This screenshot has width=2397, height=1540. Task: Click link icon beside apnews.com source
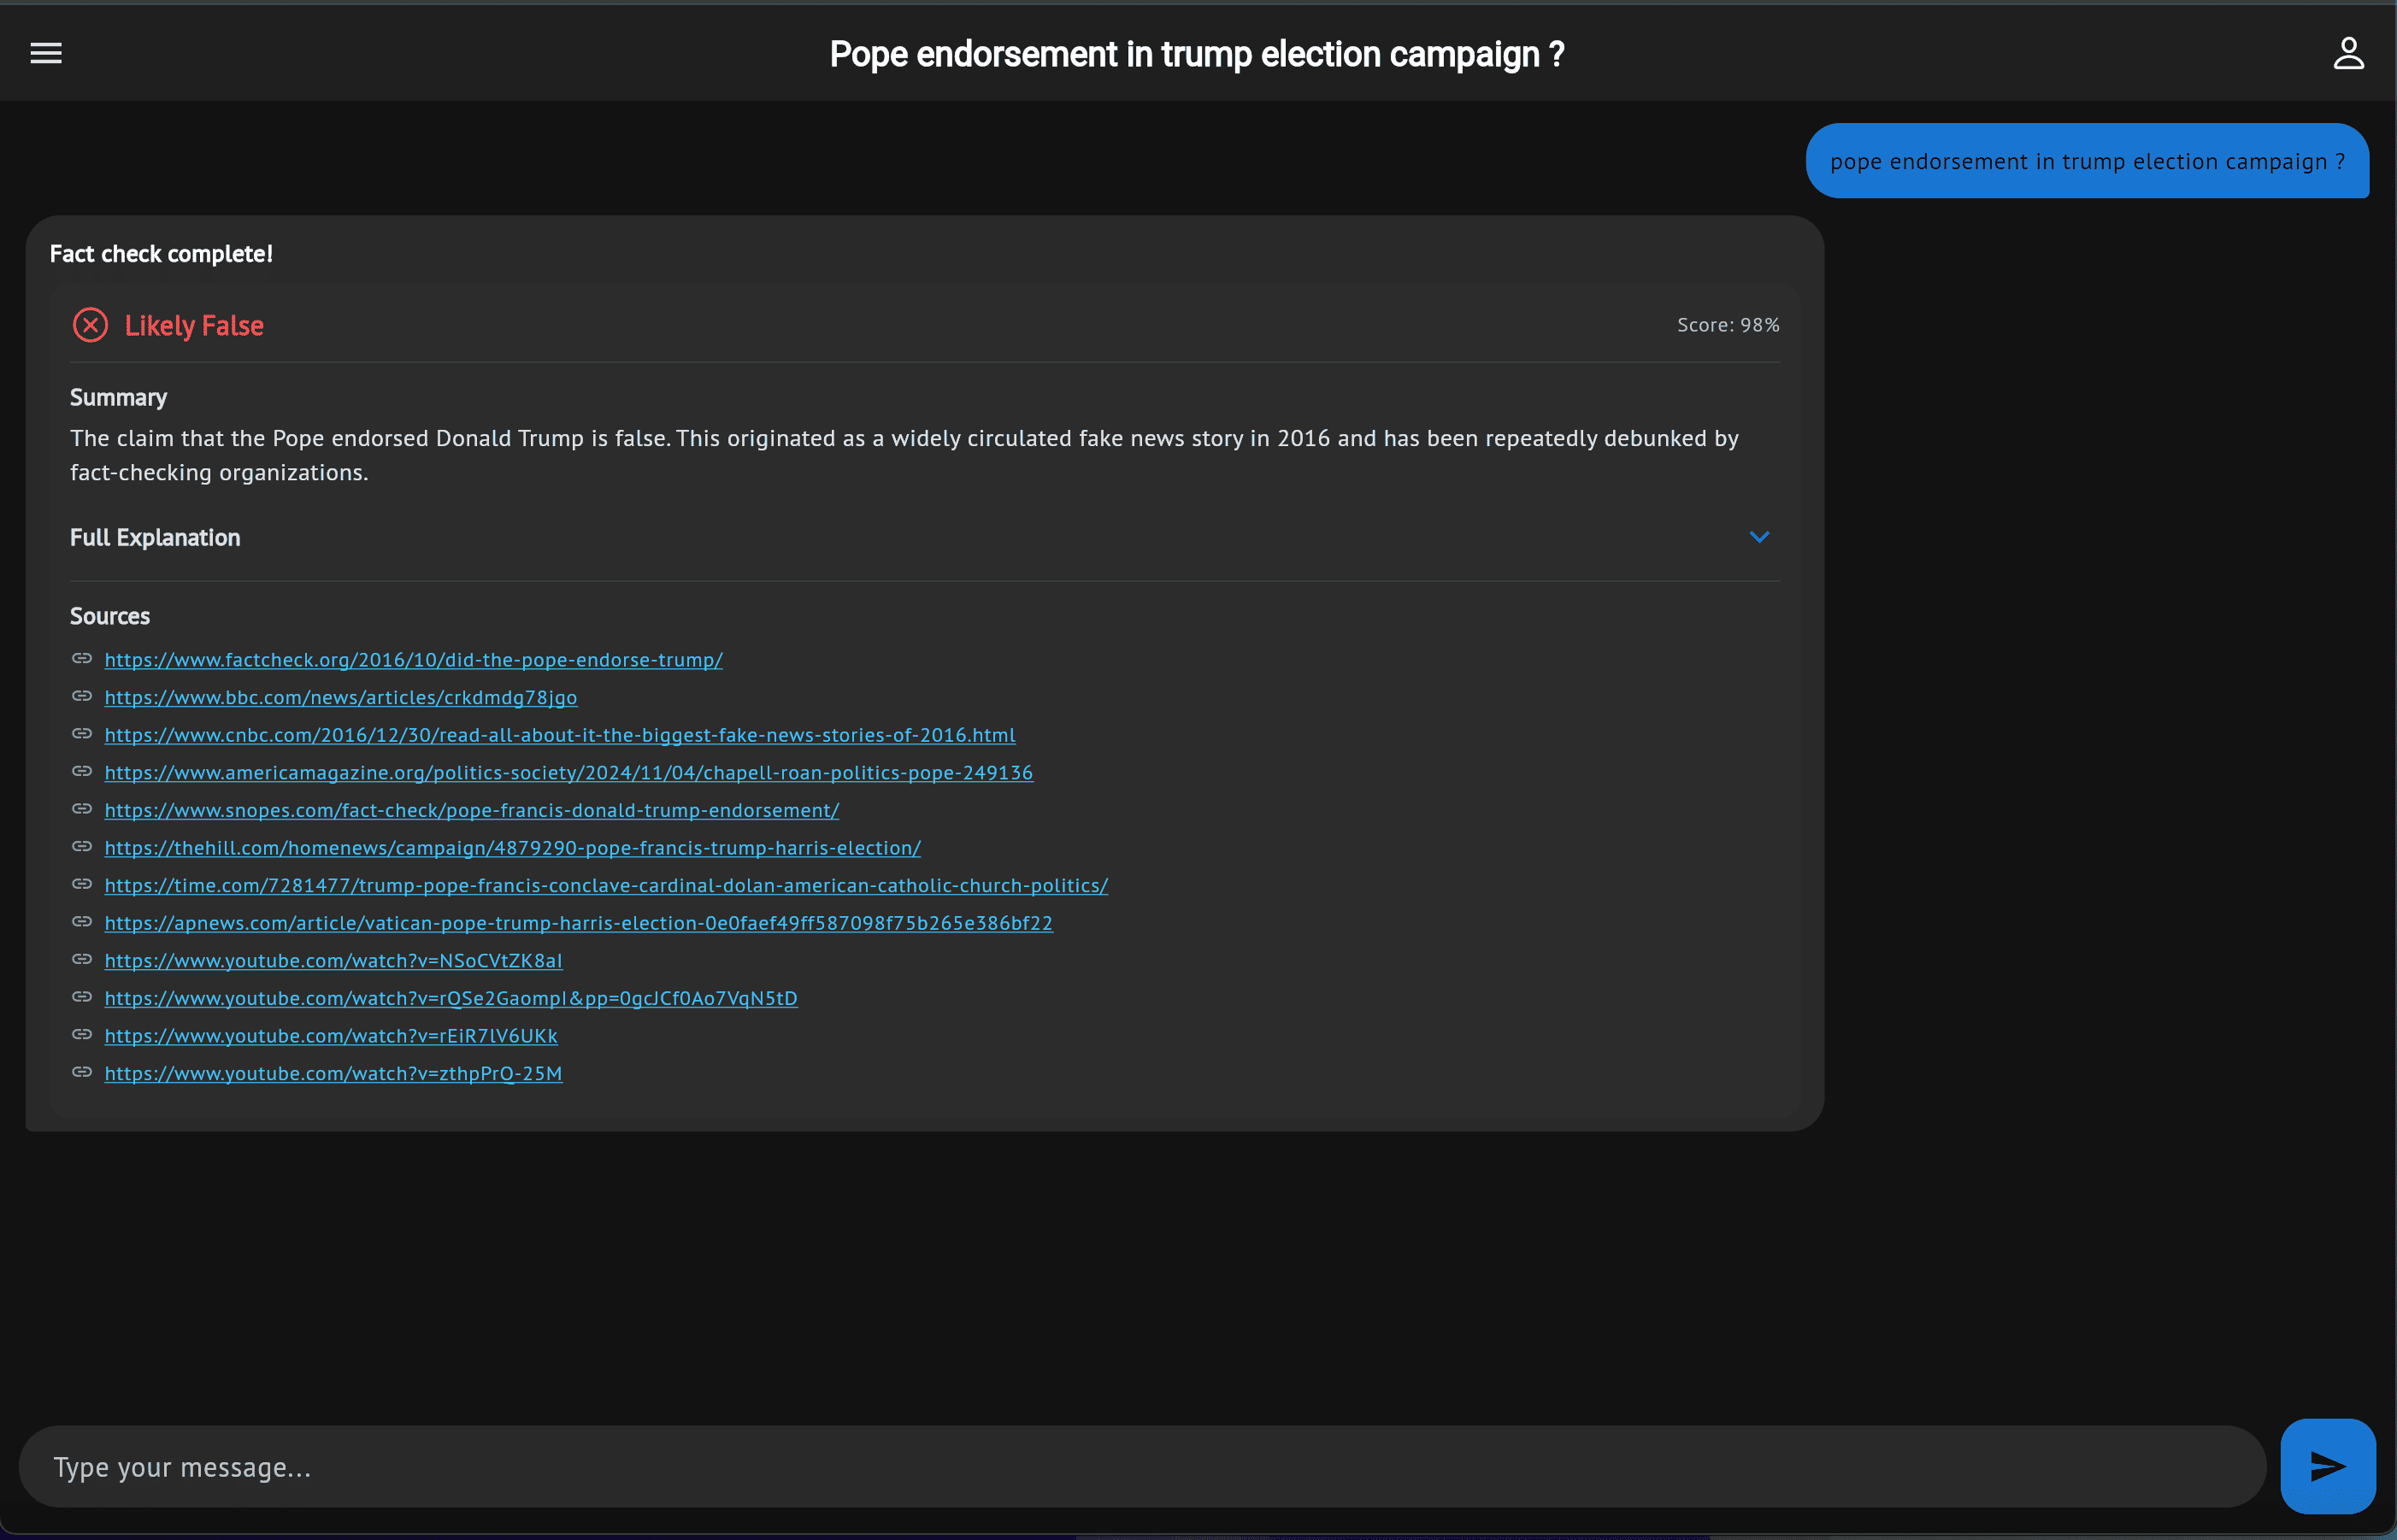tap(82, 922)
